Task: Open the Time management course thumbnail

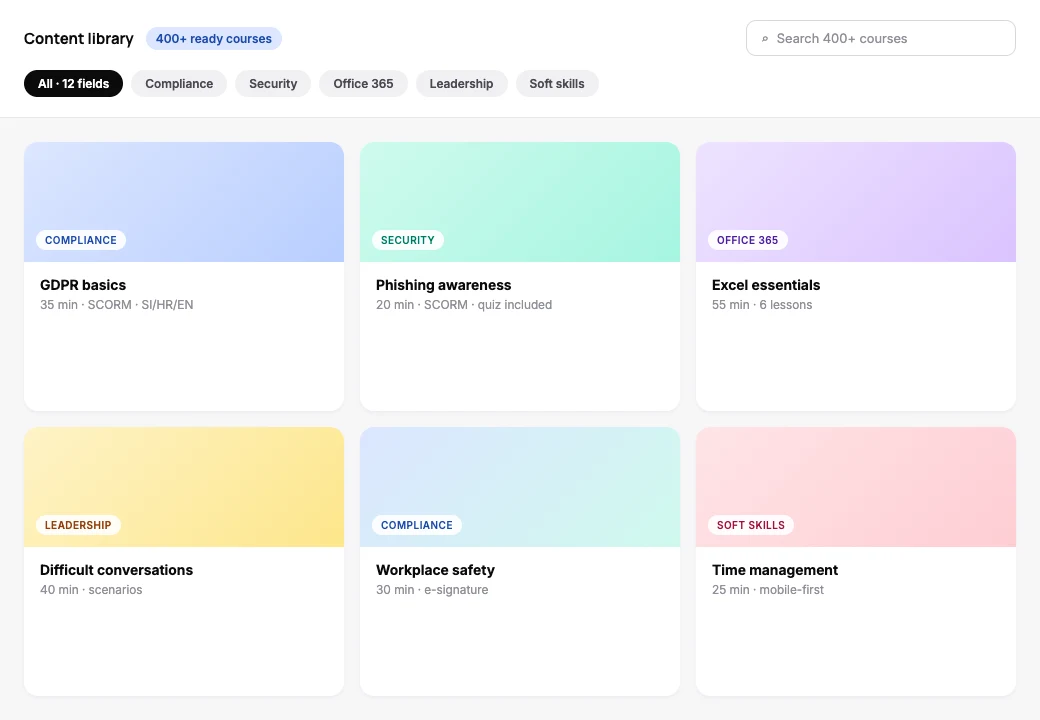Action: [x=856, y=487]
